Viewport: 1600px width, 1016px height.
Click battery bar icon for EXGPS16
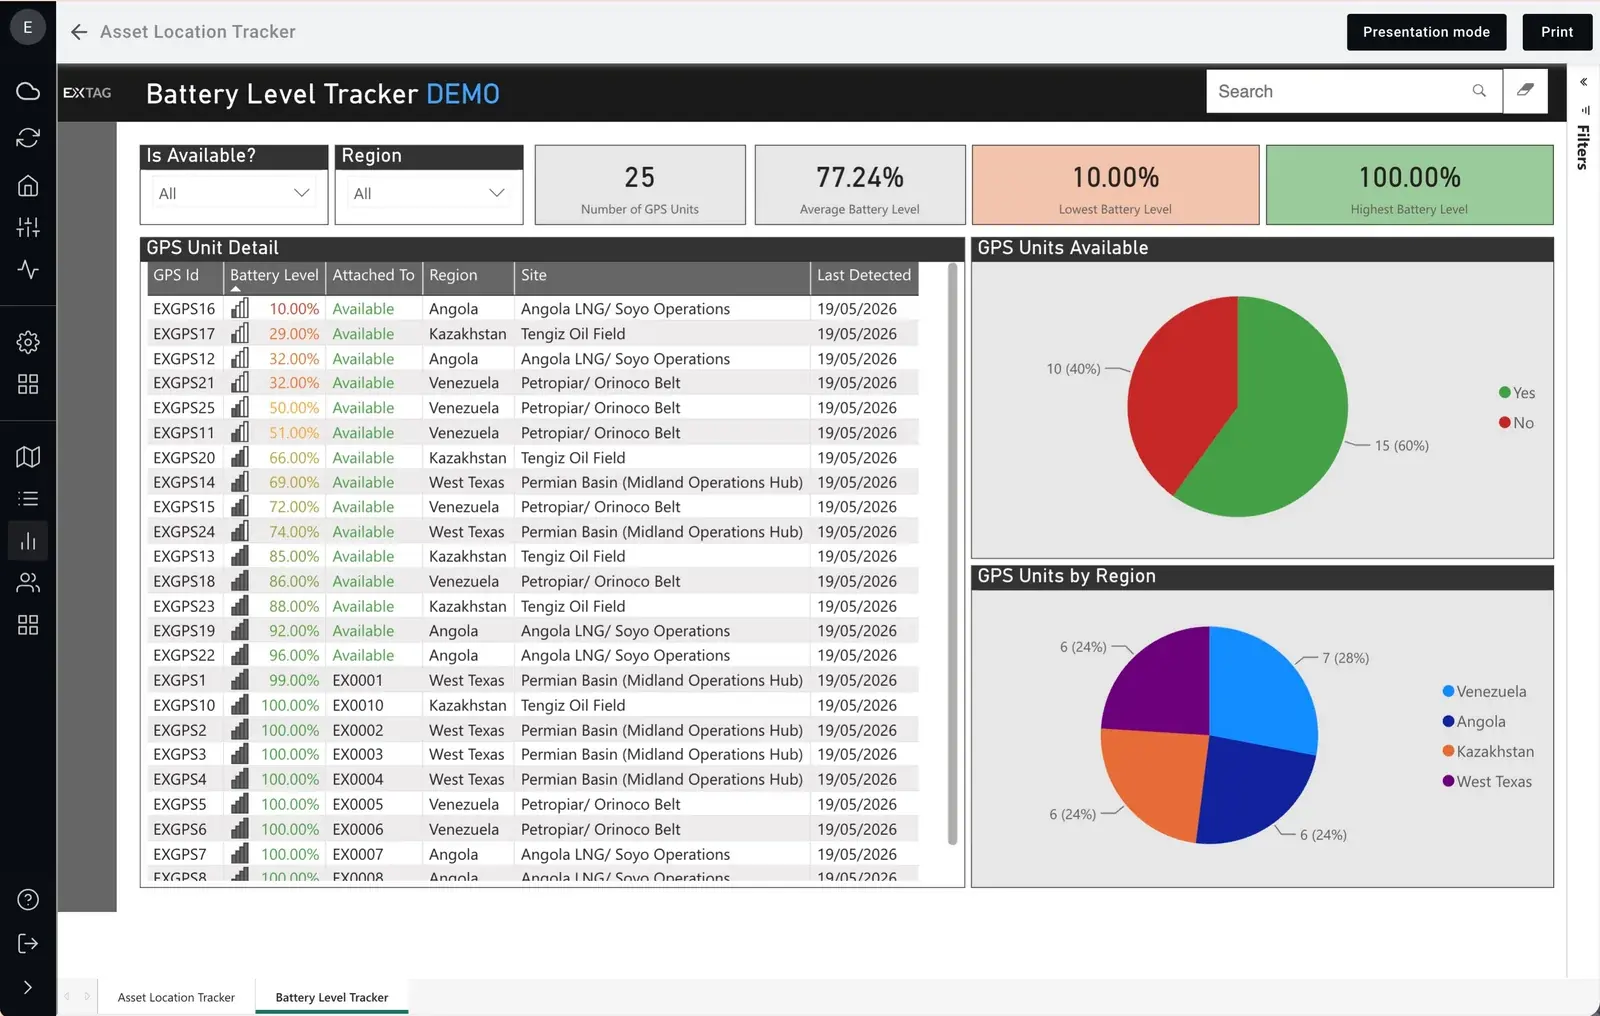[x=240, y=309]
